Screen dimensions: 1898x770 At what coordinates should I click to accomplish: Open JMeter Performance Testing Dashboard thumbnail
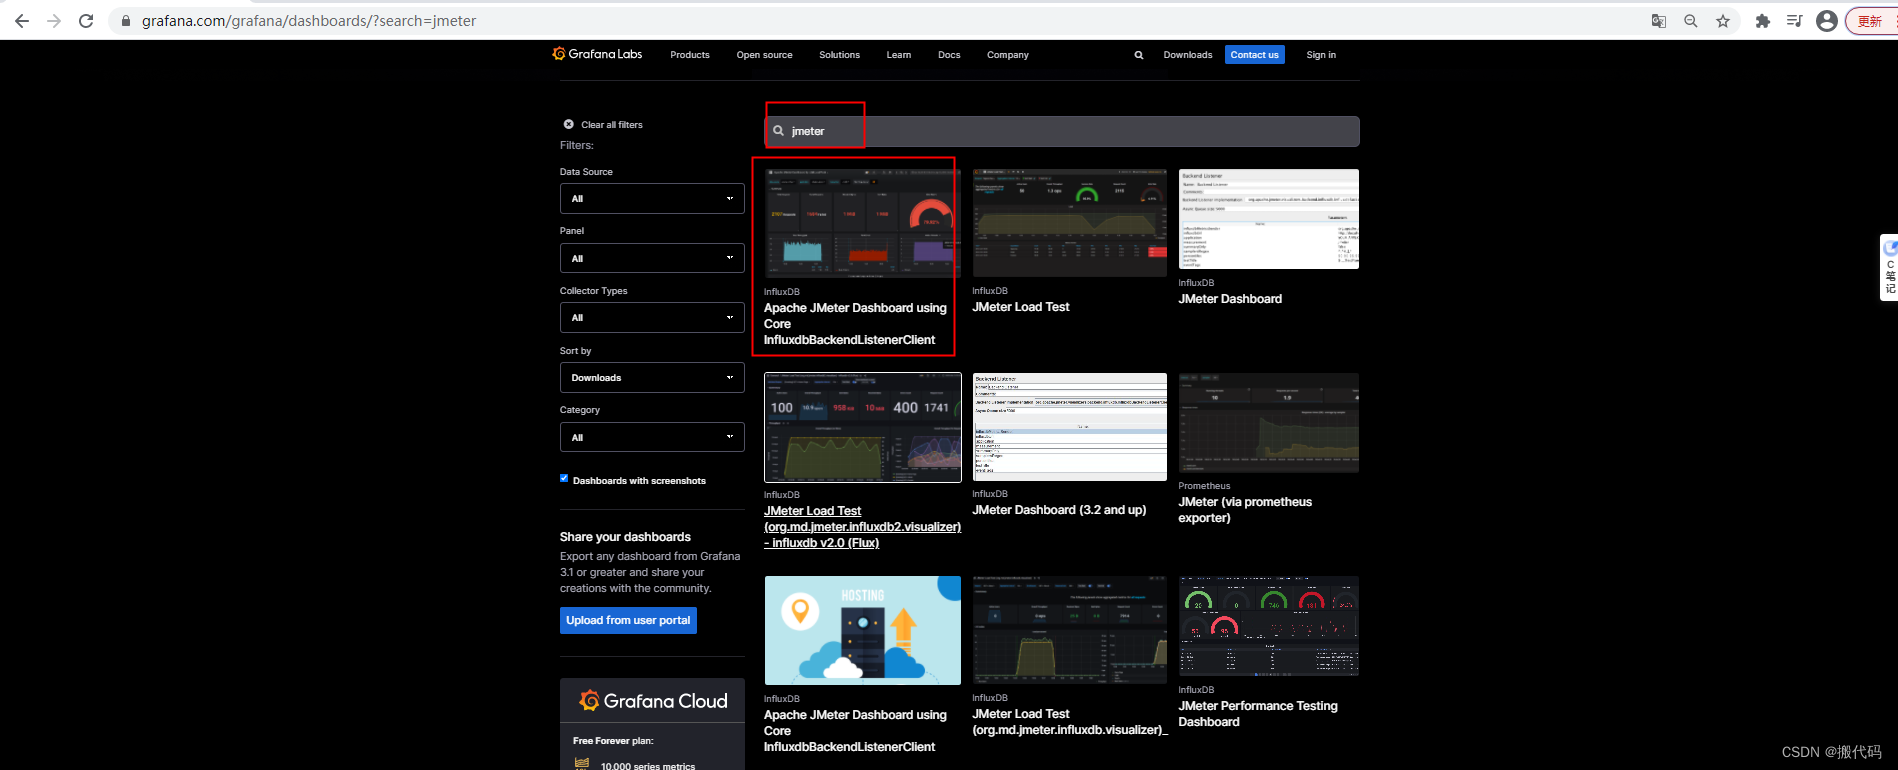[1268, 626]
